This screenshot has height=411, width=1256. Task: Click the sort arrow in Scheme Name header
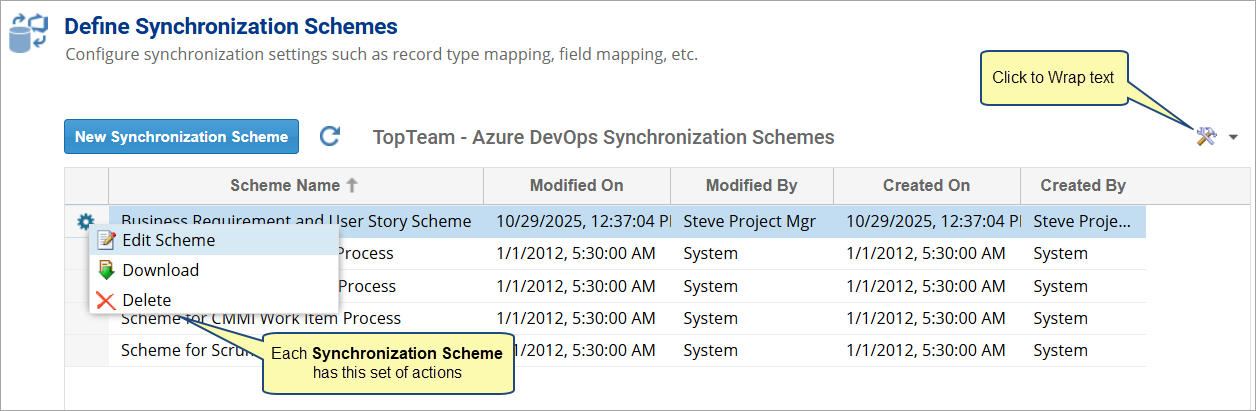(x=351, y=185)
